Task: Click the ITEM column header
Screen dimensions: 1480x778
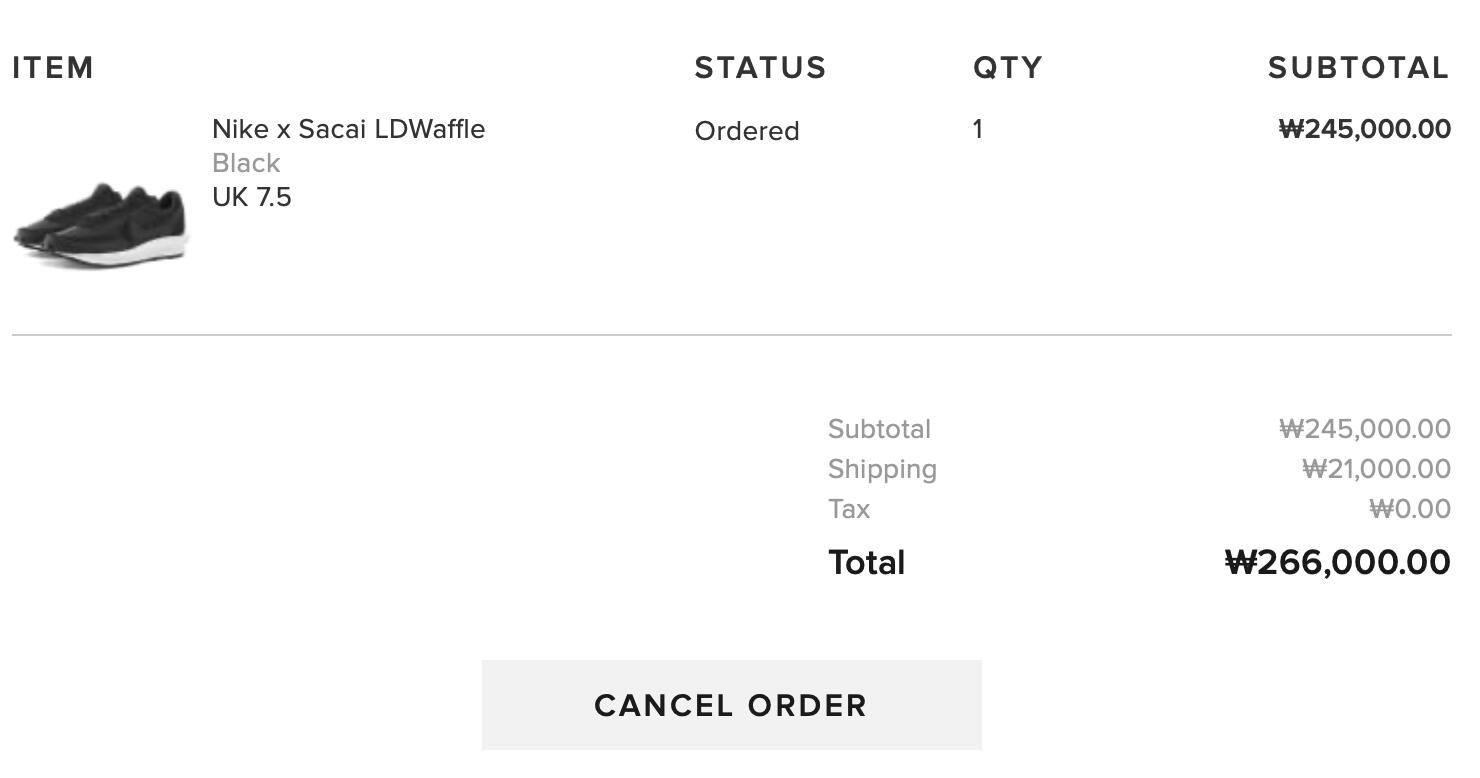Action: [x=53, y=68]
